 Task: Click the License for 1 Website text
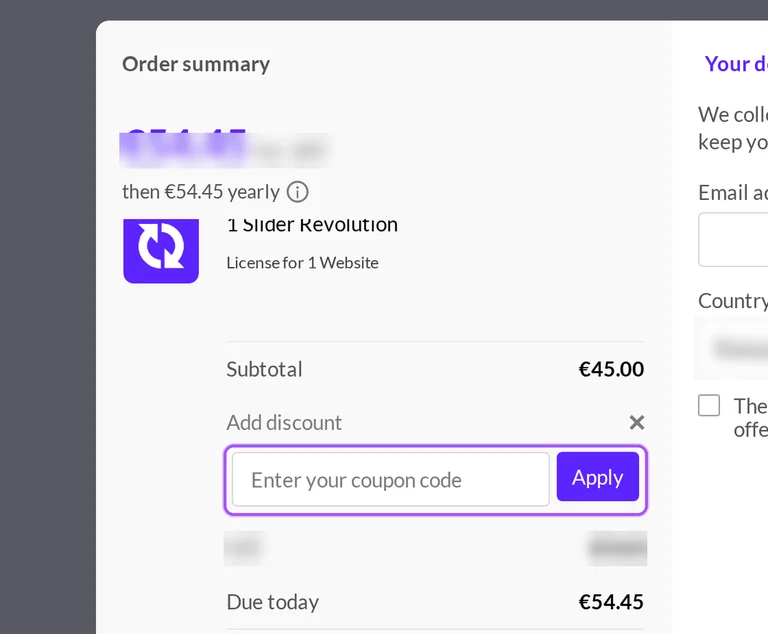tap(302, 263)
